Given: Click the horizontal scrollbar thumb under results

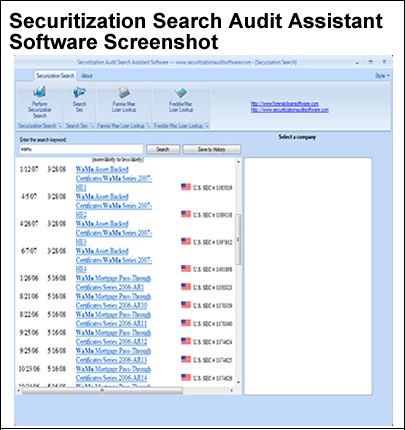Looking at the screenshot, I should [x=102, y=390].
